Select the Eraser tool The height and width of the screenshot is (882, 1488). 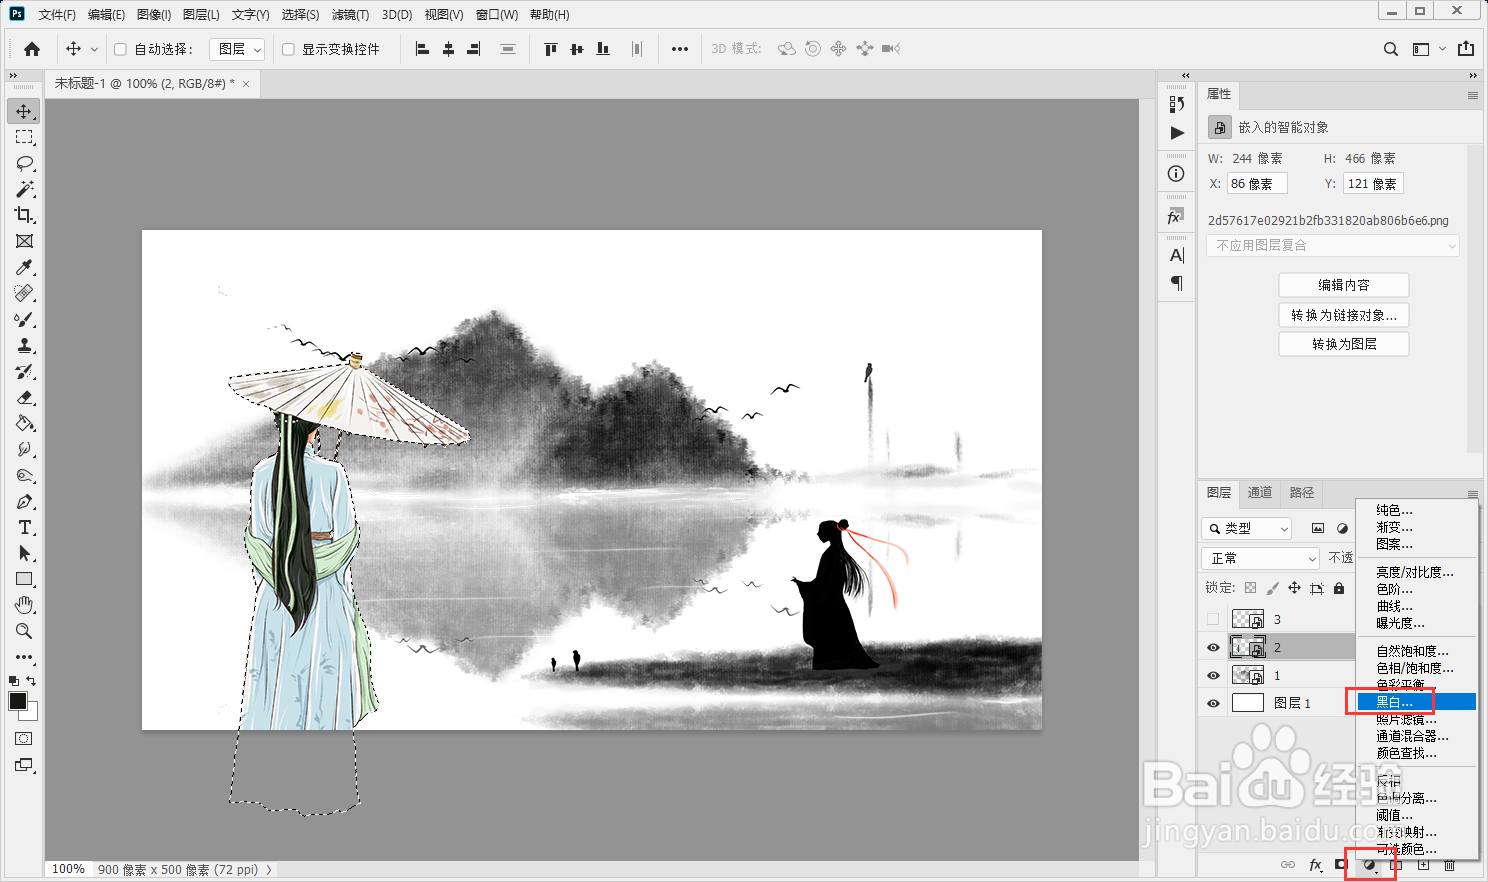coord(24,397)
